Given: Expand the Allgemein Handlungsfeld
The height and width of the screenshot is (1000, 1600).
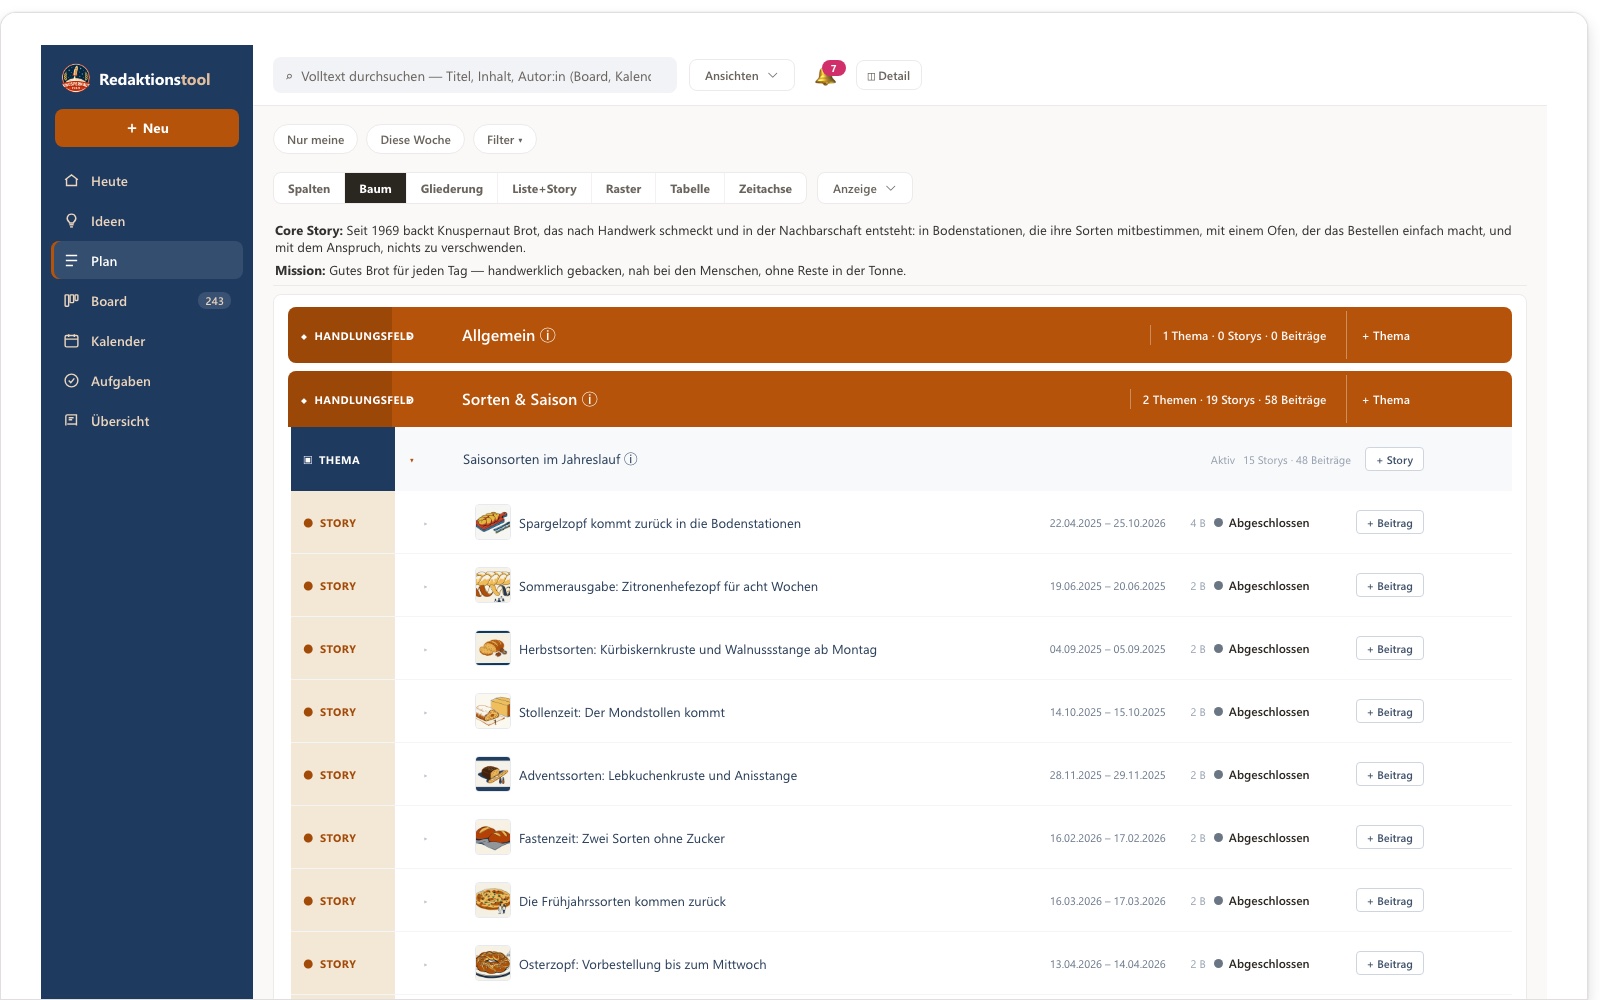Looking at the screenshot, I should coord(410,336).
